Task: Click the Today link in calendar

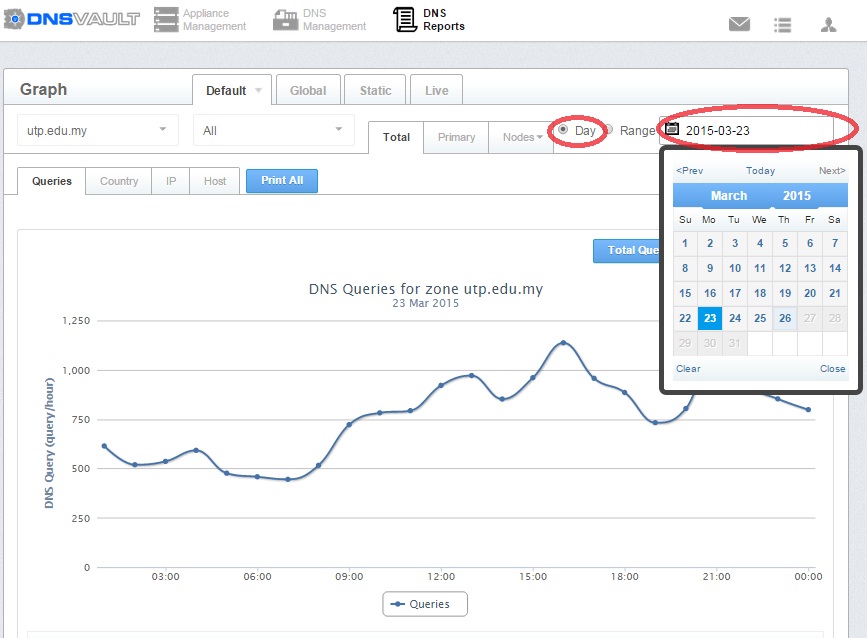Action: 760,171
